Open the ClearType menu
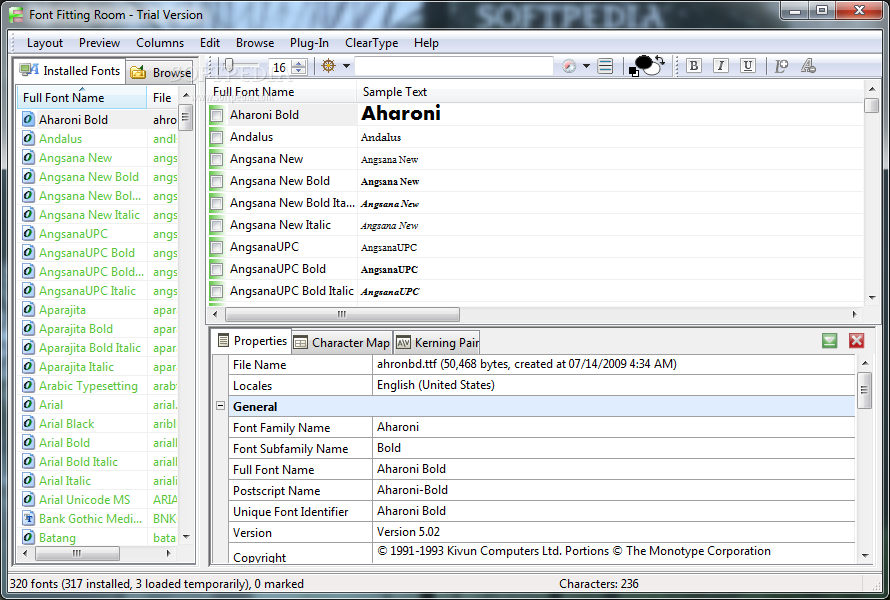The width and height of the screenshot is (890, 600). point(372,43)
